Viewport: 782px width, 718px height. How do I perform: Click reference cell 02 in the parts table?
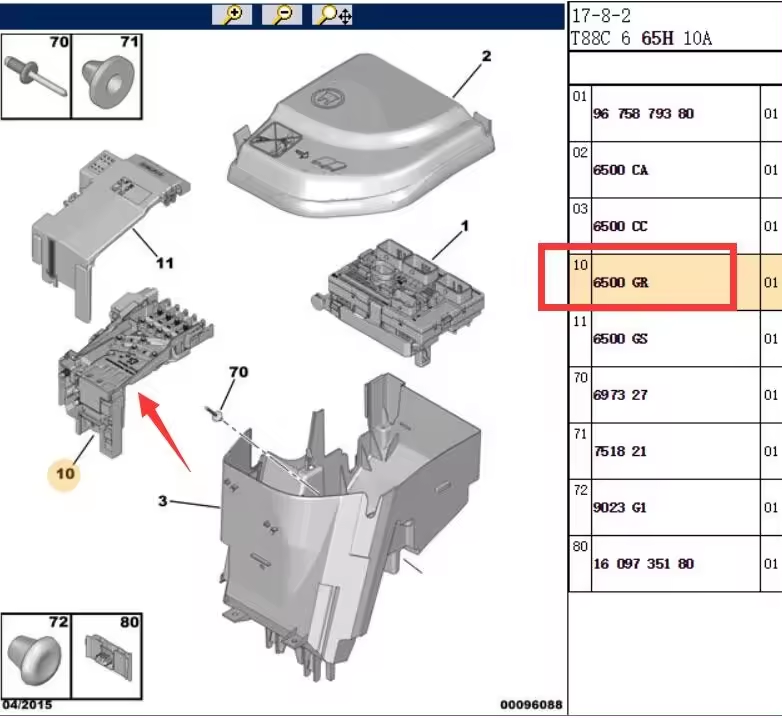coord(580,170)
